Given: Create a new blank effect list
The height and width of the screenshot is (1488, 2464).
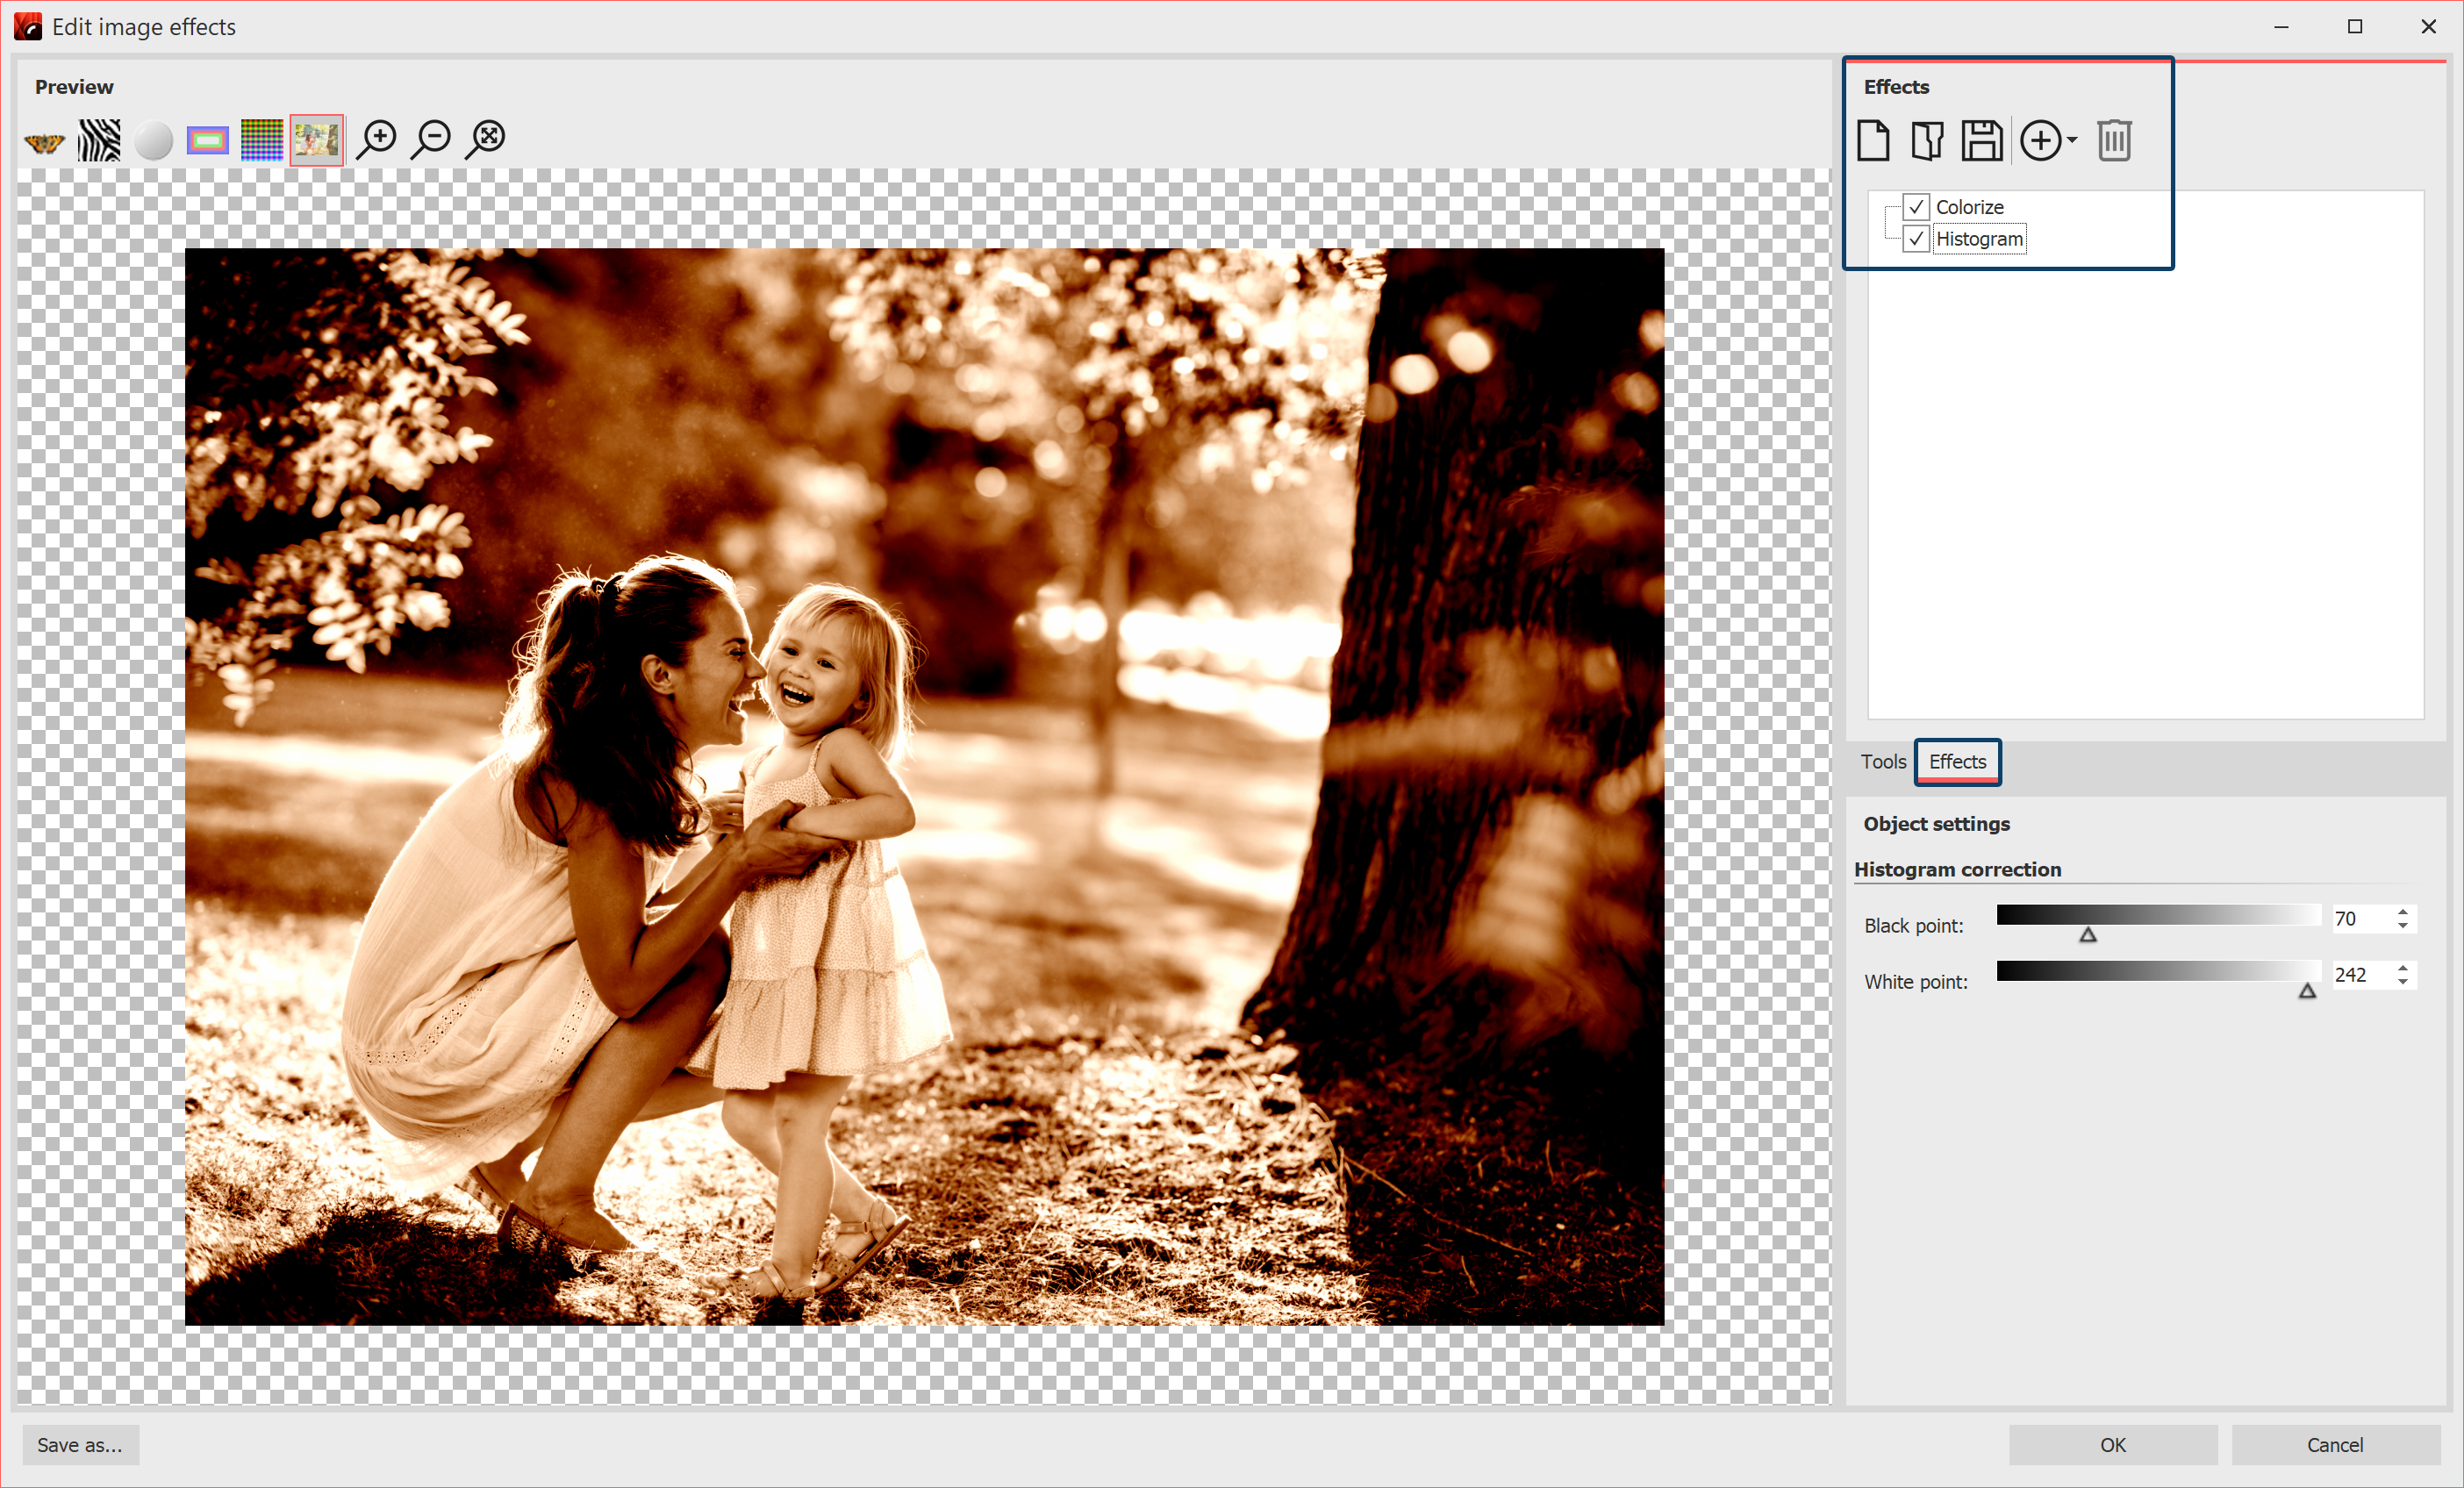Looking at the screenshot, I should [x=1873, y=140].
